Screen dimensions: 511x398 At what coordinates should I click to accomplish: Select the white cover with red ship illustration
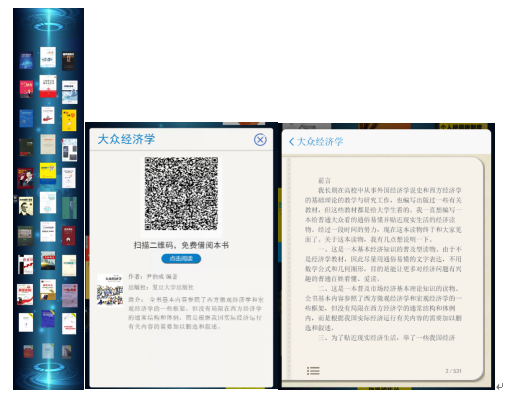pyautogui.click(x=48, y=115)
